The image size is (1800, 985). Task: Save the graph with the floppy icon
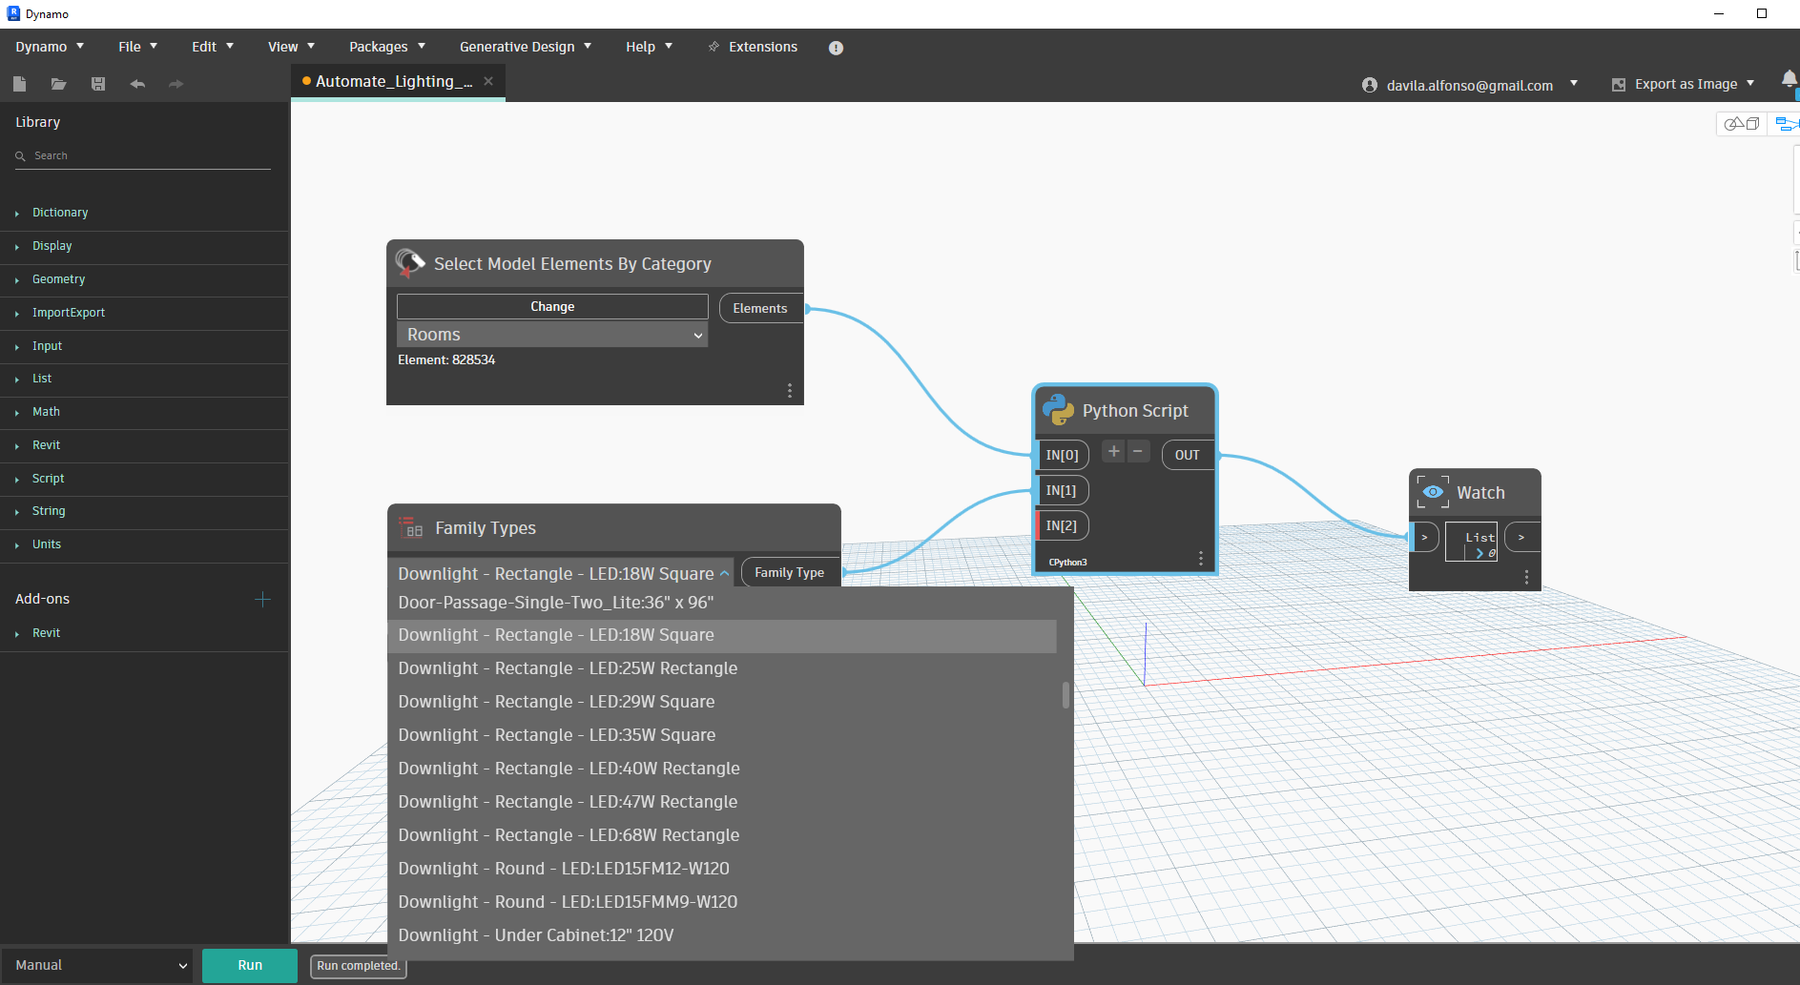[98, 84]
